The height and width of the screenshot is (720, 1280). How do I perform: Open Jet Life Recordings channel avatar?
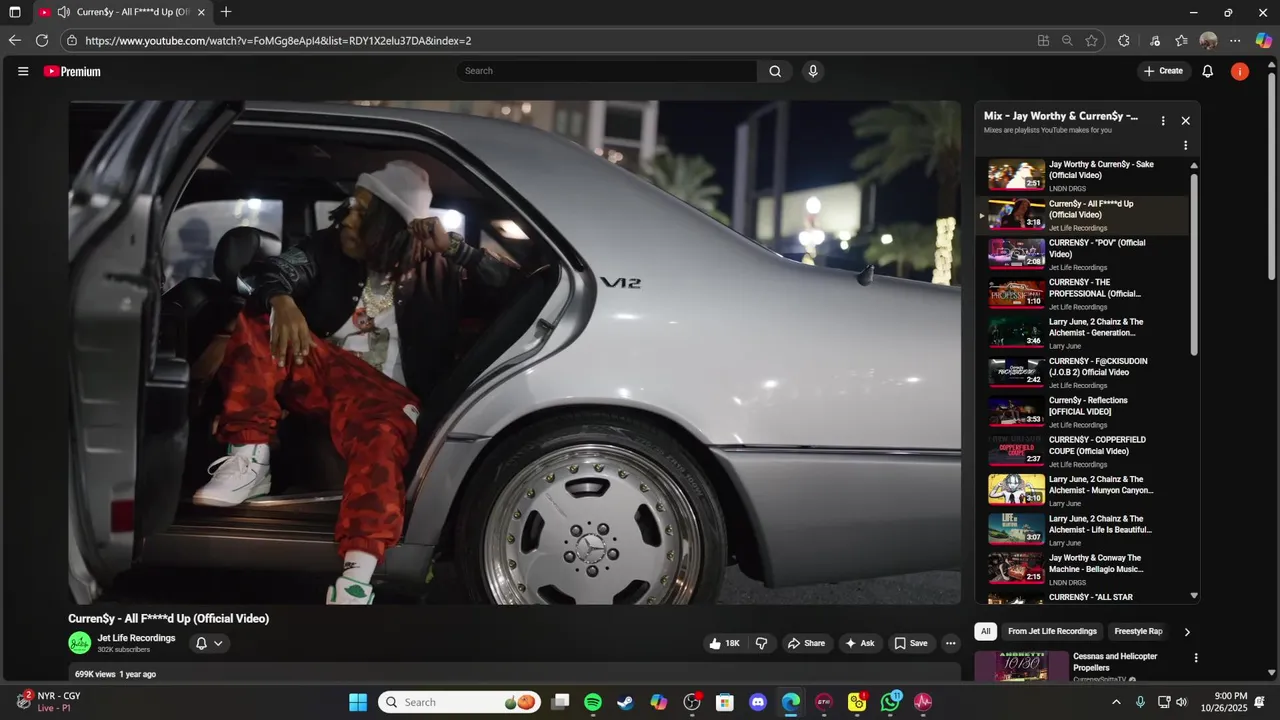[x=79, y=643]
